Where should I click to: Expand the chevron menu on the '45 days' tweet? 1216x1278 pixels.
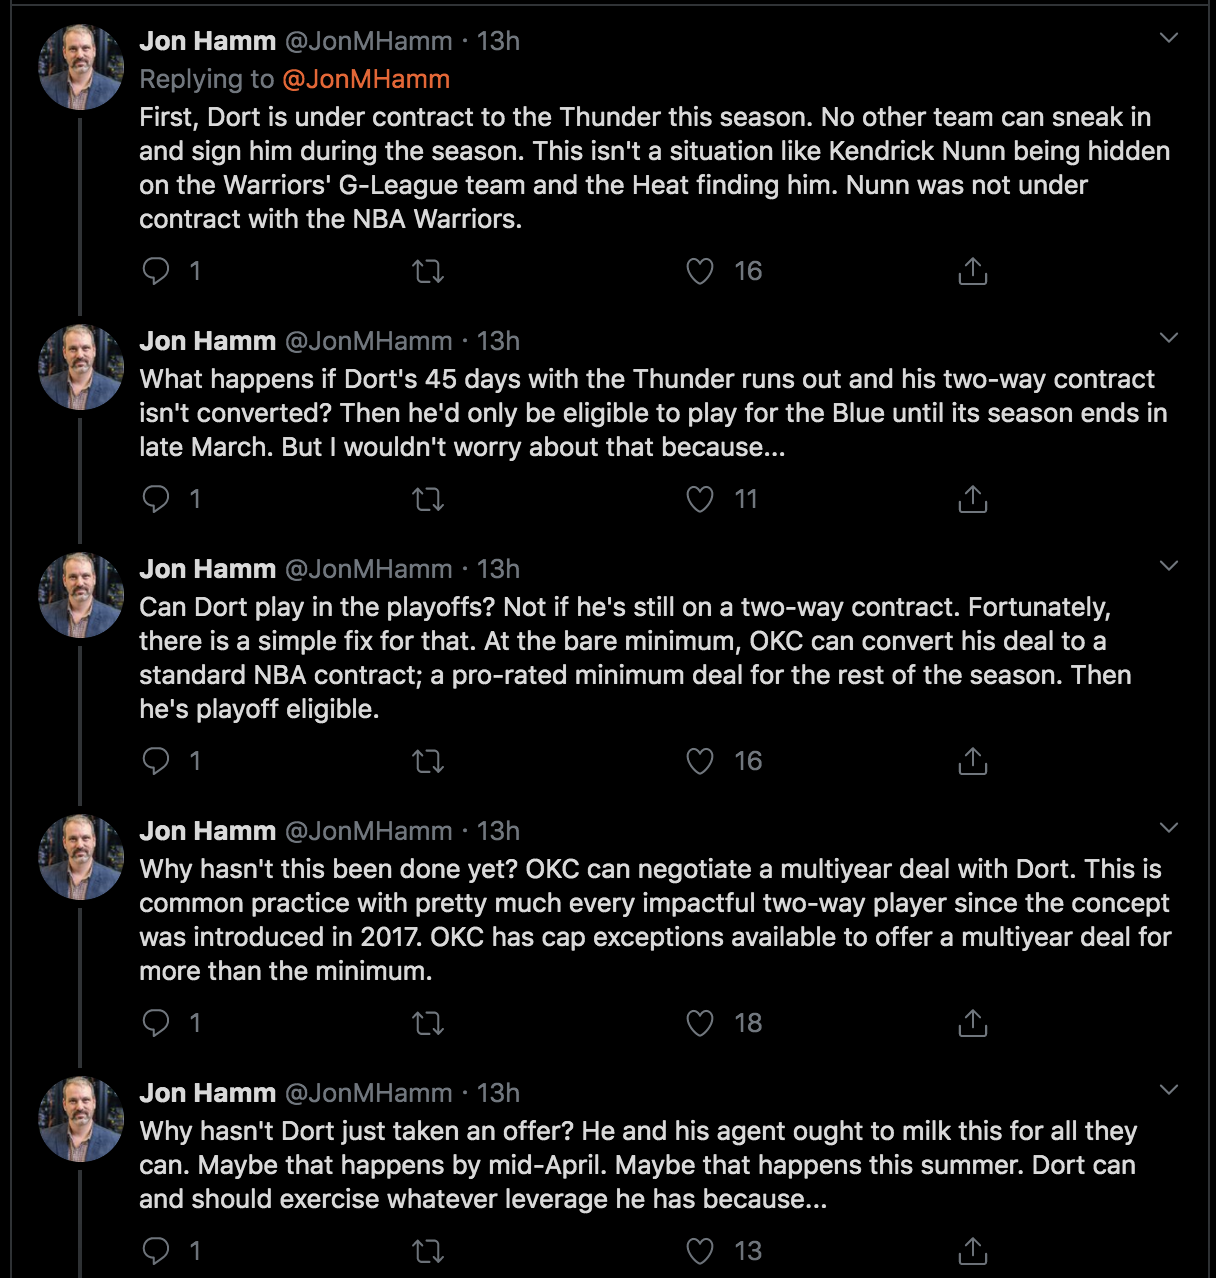[x=1168, y=339]
